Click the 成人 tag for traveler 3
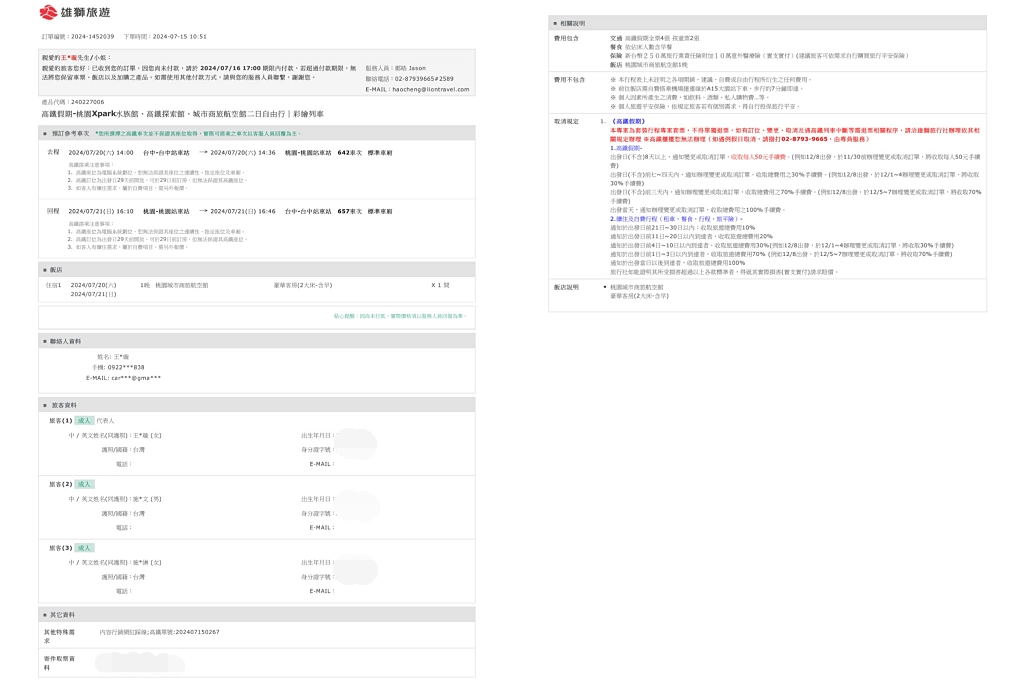The width and height of the screenshot is (1024, 683). point(85,548)
